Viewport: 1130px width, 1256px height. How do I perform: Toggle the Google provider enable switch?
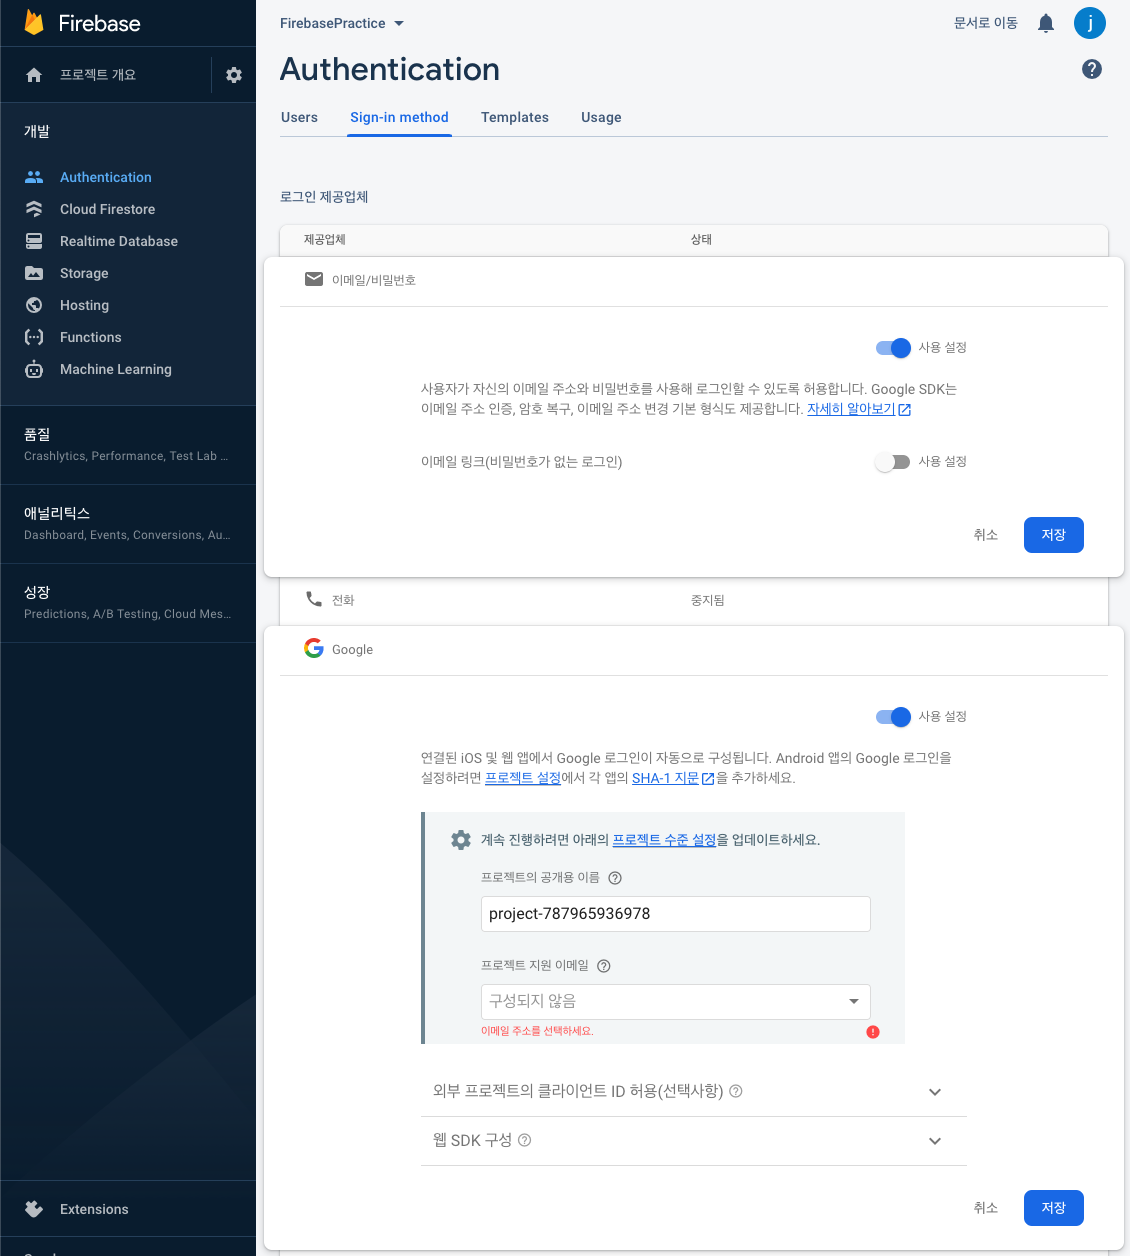click(893, 717)
